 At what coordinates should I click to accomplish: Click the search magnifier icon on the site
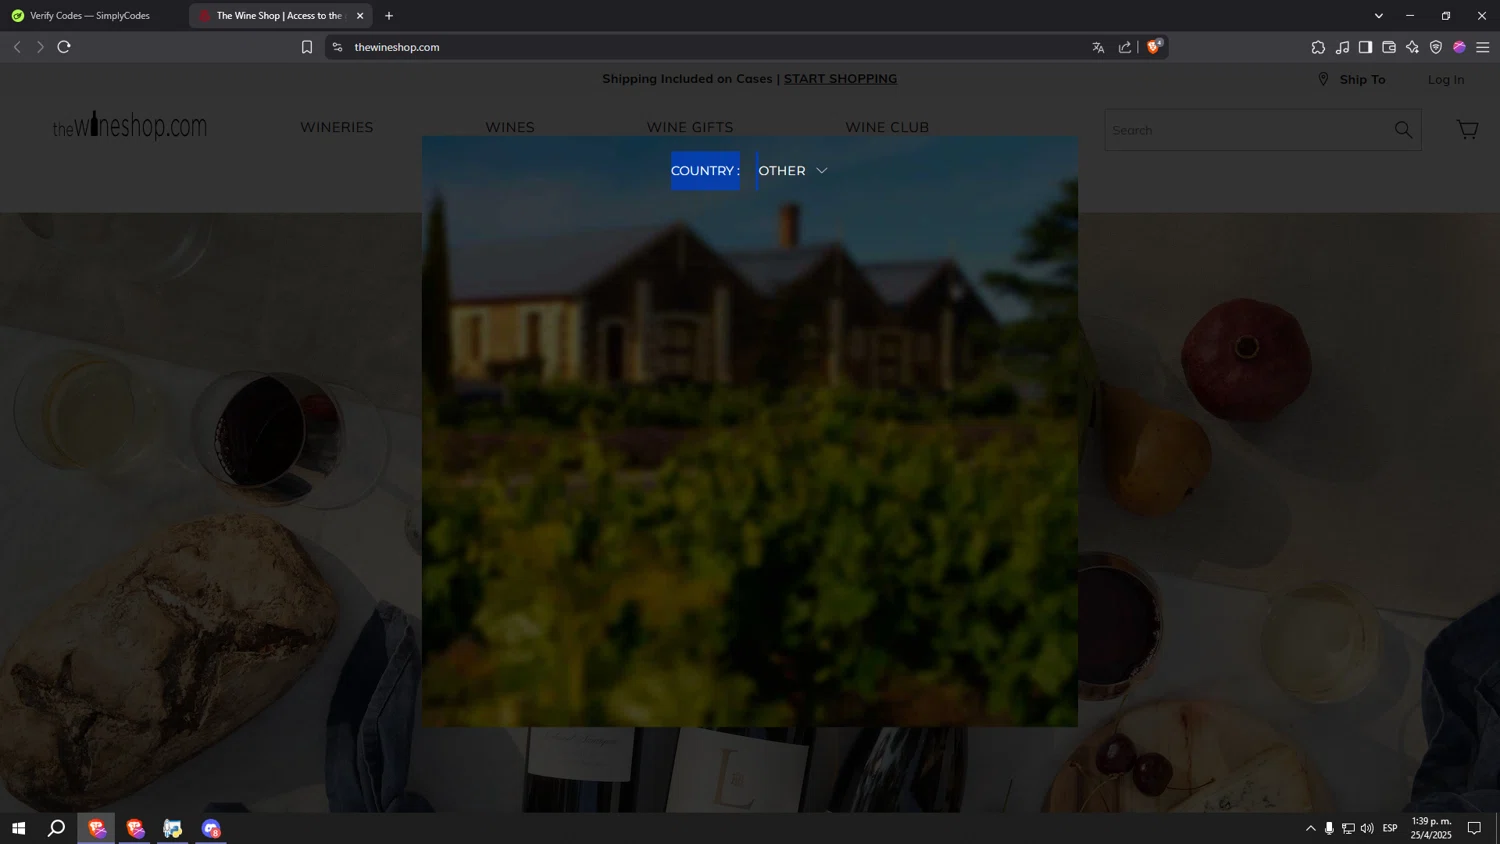1403,130
